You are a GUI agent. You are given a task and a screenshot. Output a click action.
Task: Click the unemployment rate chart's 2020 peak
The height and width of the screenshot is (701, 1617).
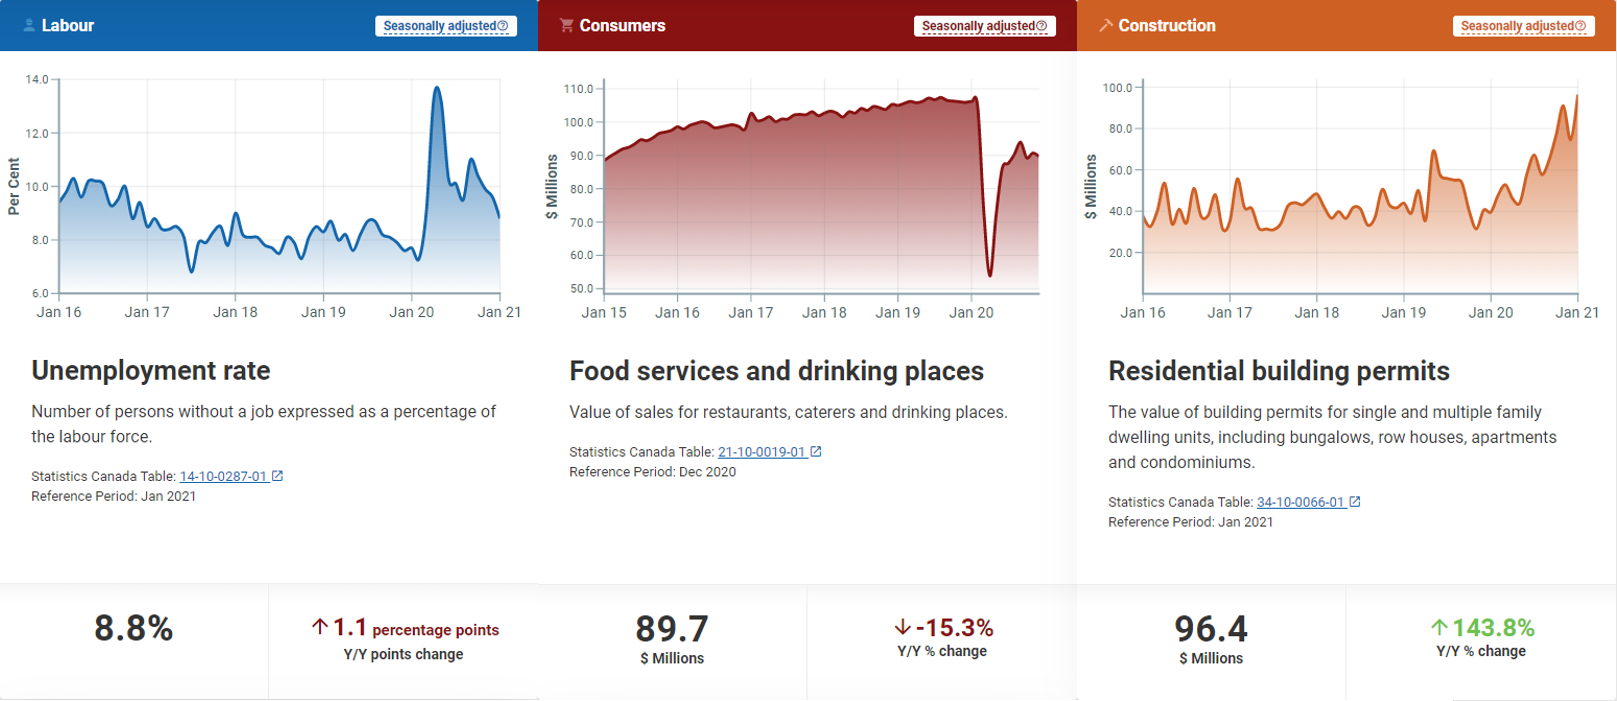coord(437,89)
